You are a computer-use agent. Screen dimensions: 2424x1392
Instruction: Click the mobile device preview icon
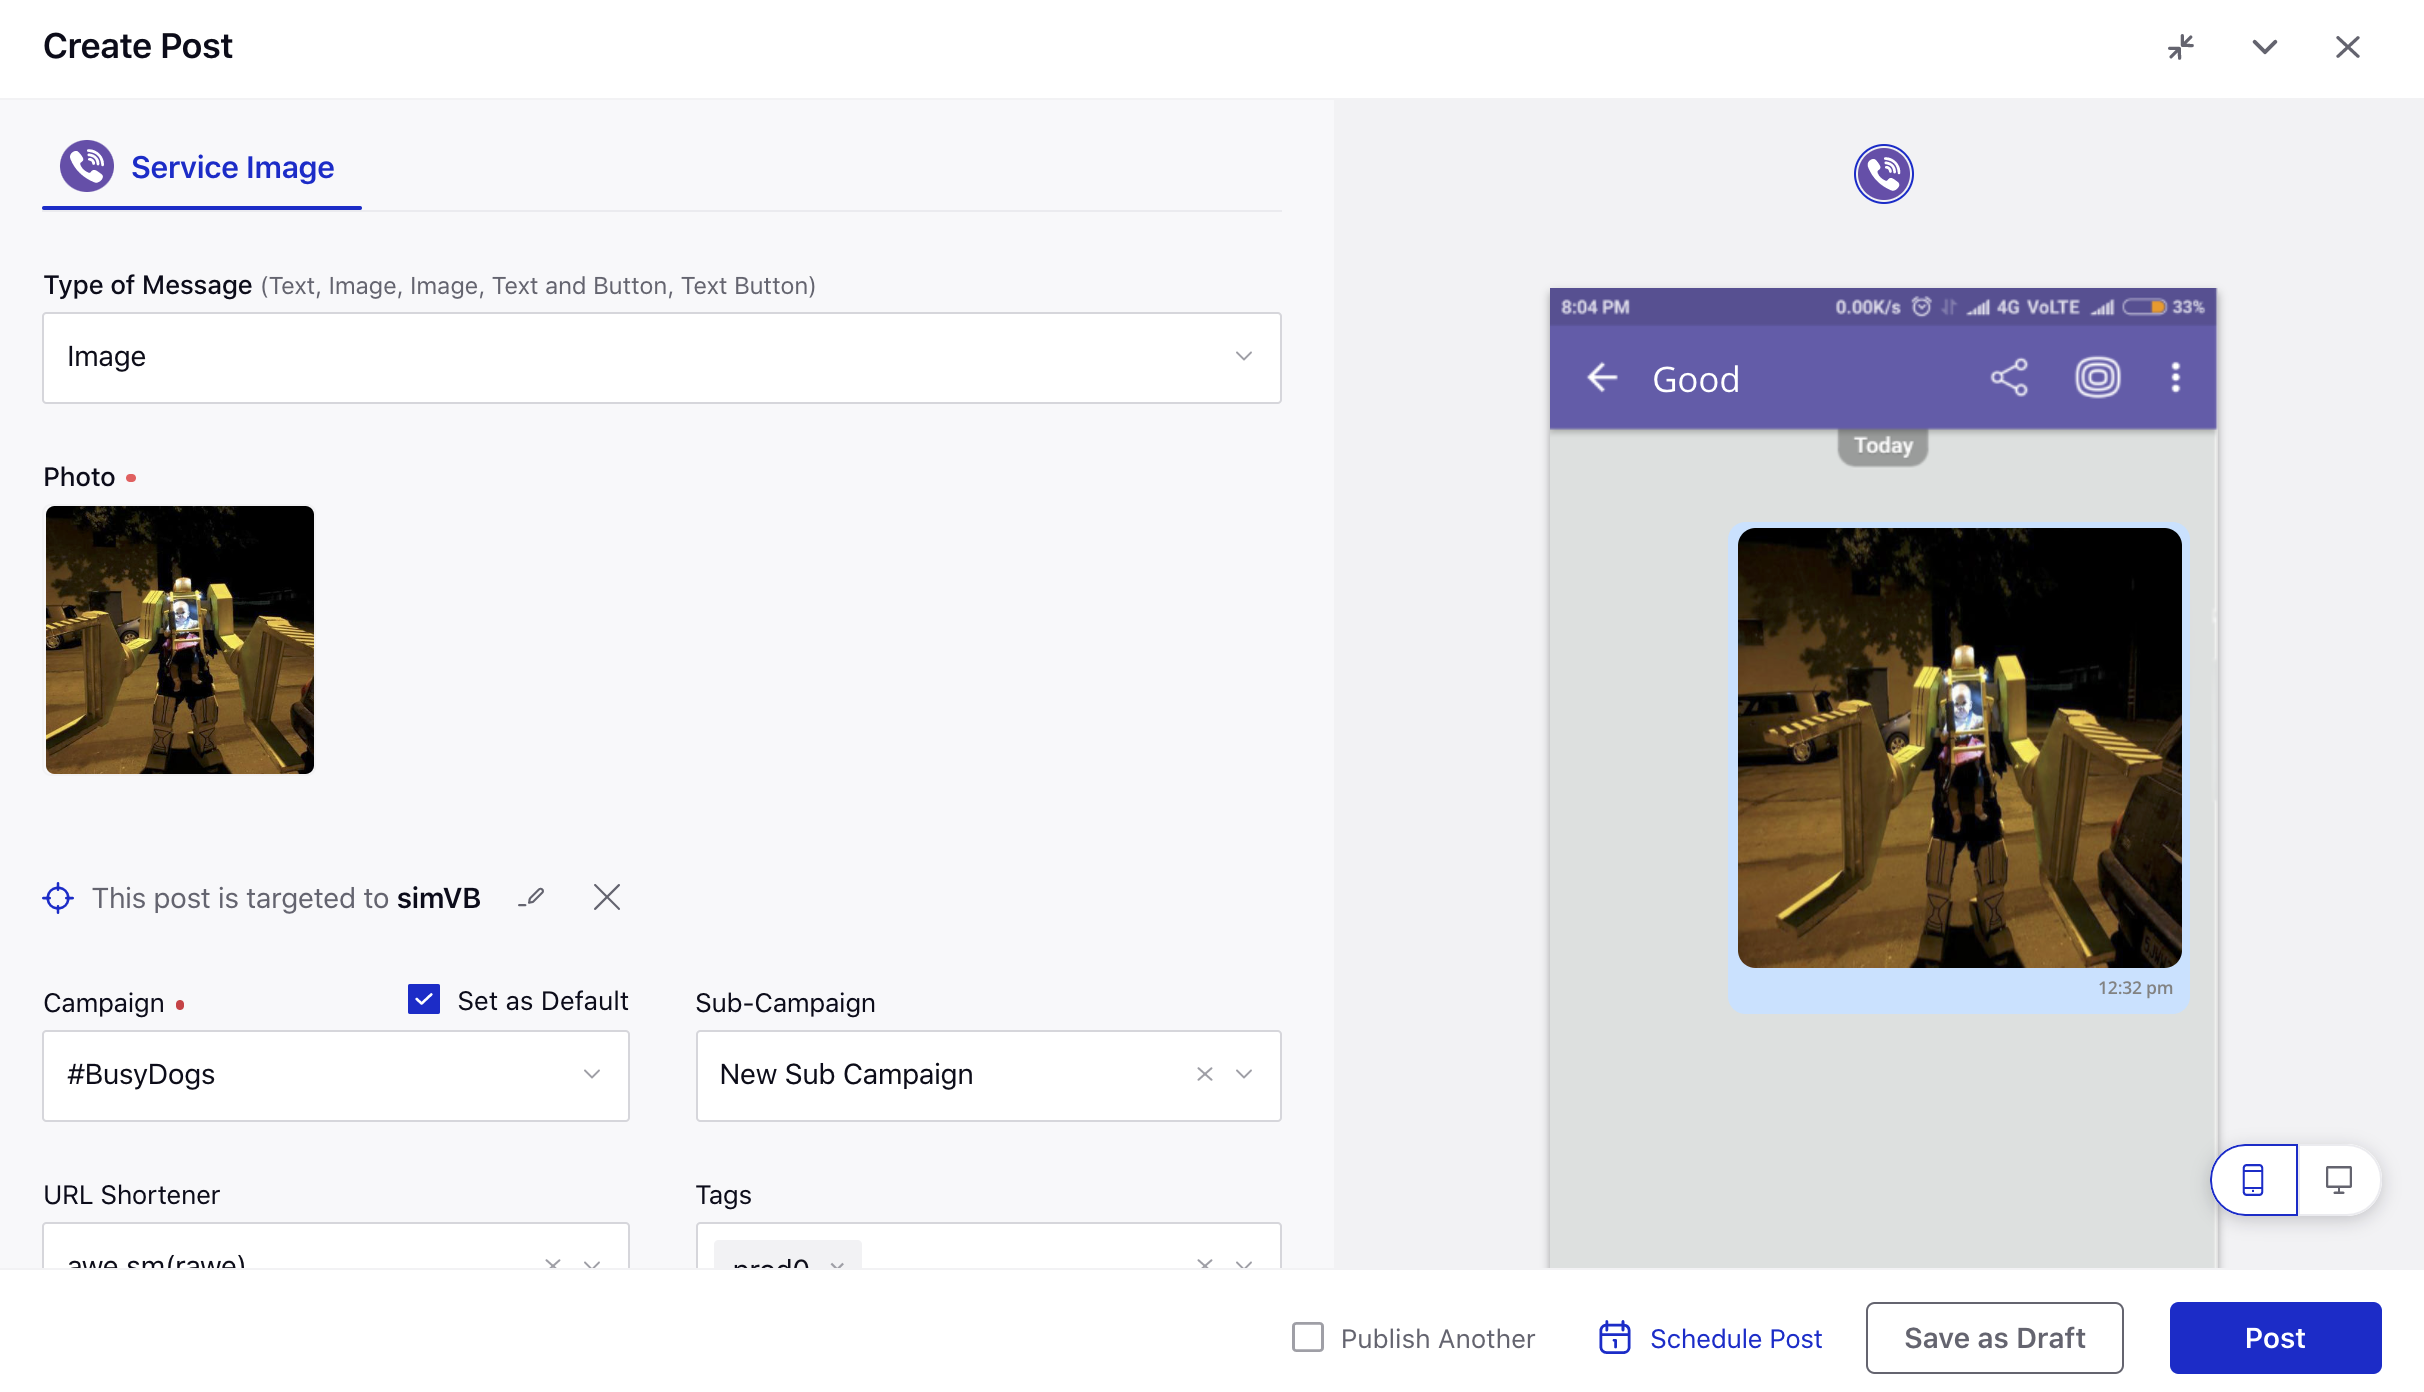click(2253, 1179)
